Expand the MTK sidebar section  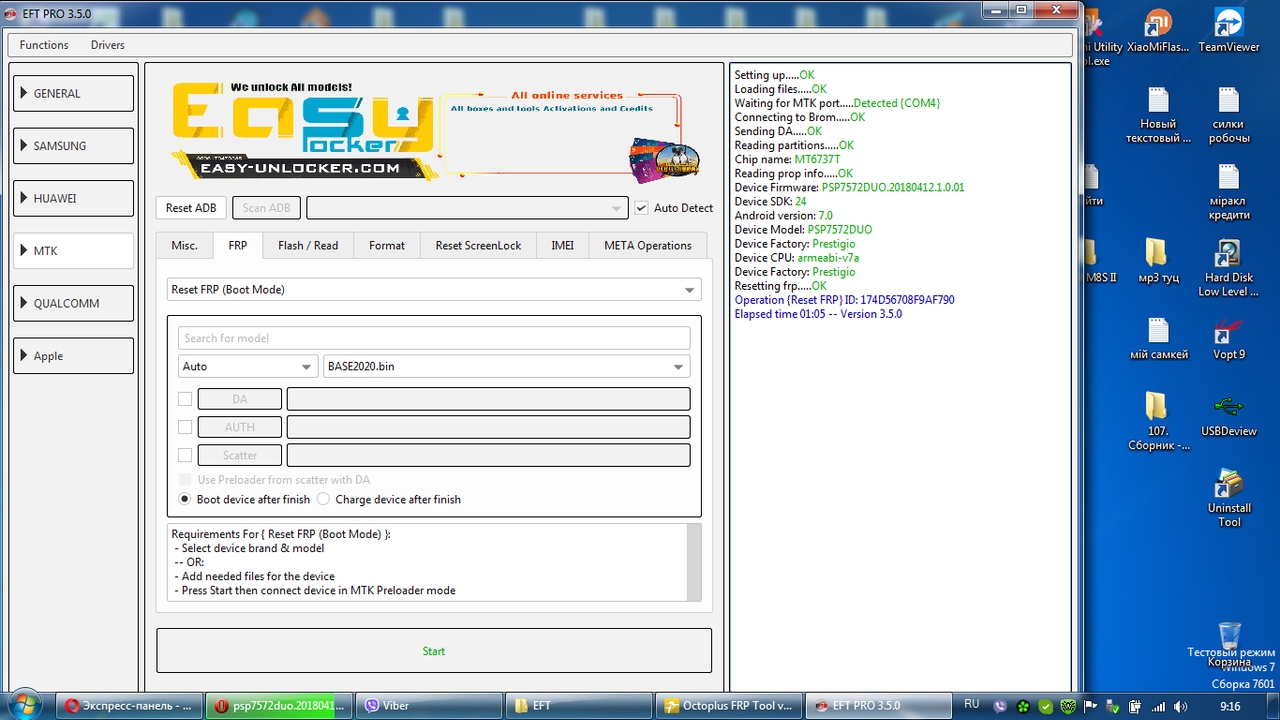coord(72,251)
